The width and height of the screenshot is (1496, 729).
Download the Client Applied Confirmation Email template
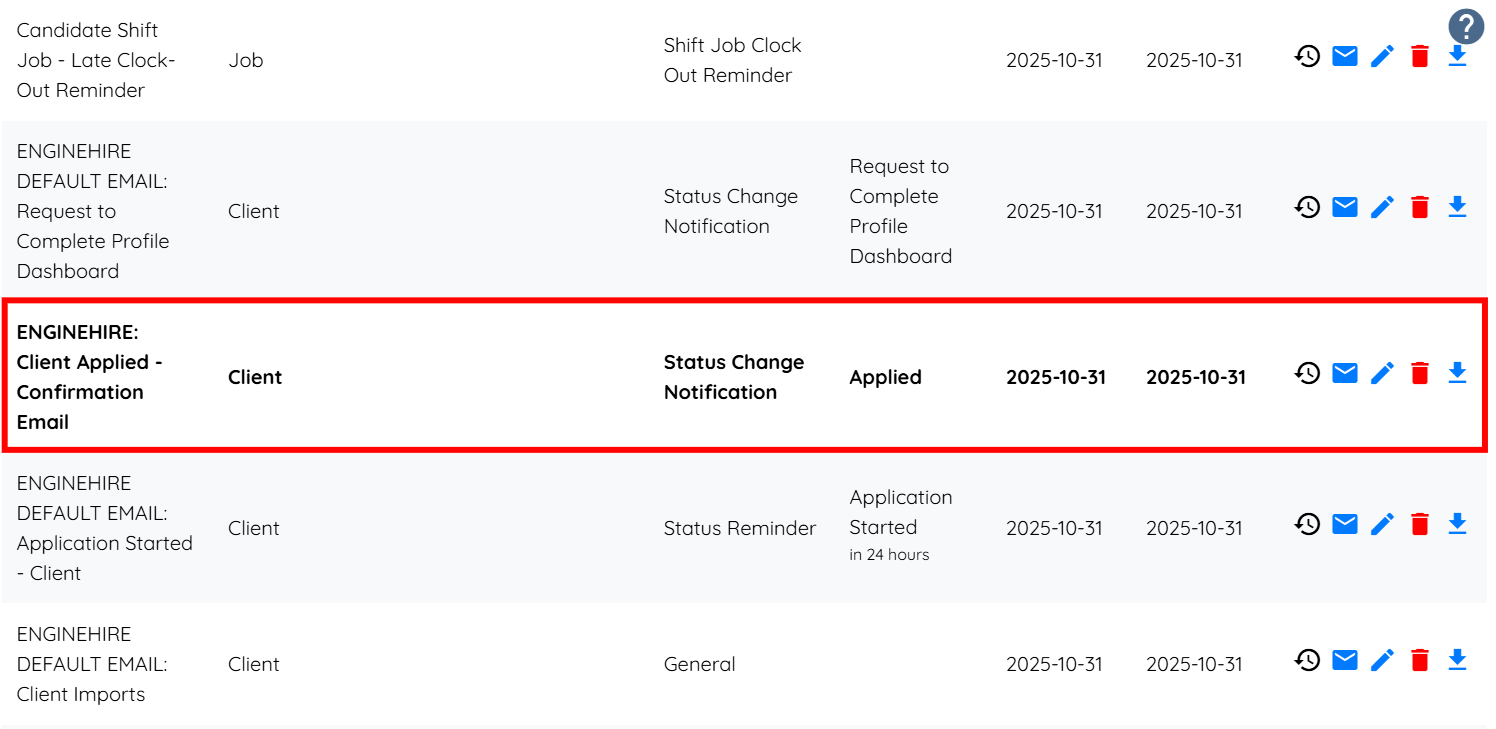tap(1457, 373)
